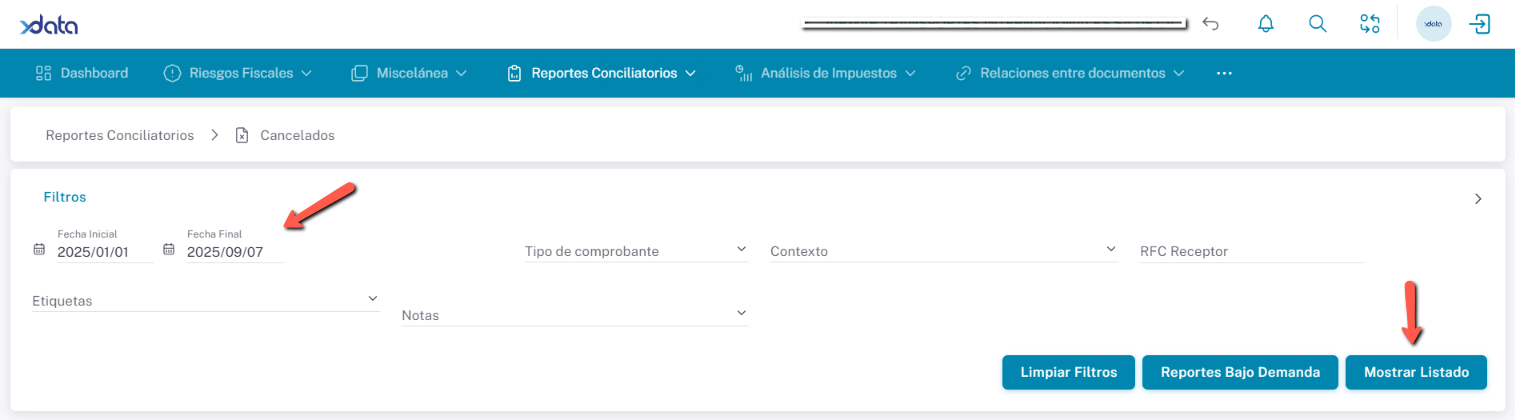
Task: Open Fecha Inicial calendar icon
Action: 39,251
